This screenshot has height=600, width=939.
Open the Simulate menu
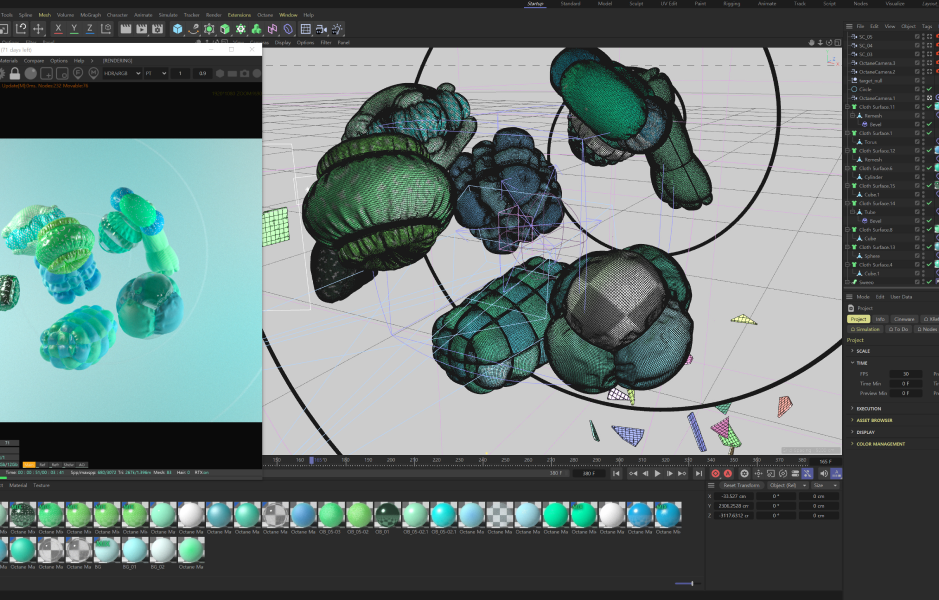(x=168, y=15)
